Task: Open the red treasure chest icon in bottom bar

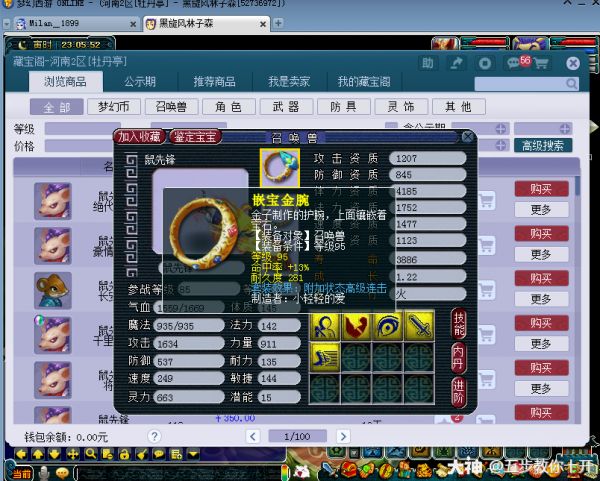Action: pos(347,469)
